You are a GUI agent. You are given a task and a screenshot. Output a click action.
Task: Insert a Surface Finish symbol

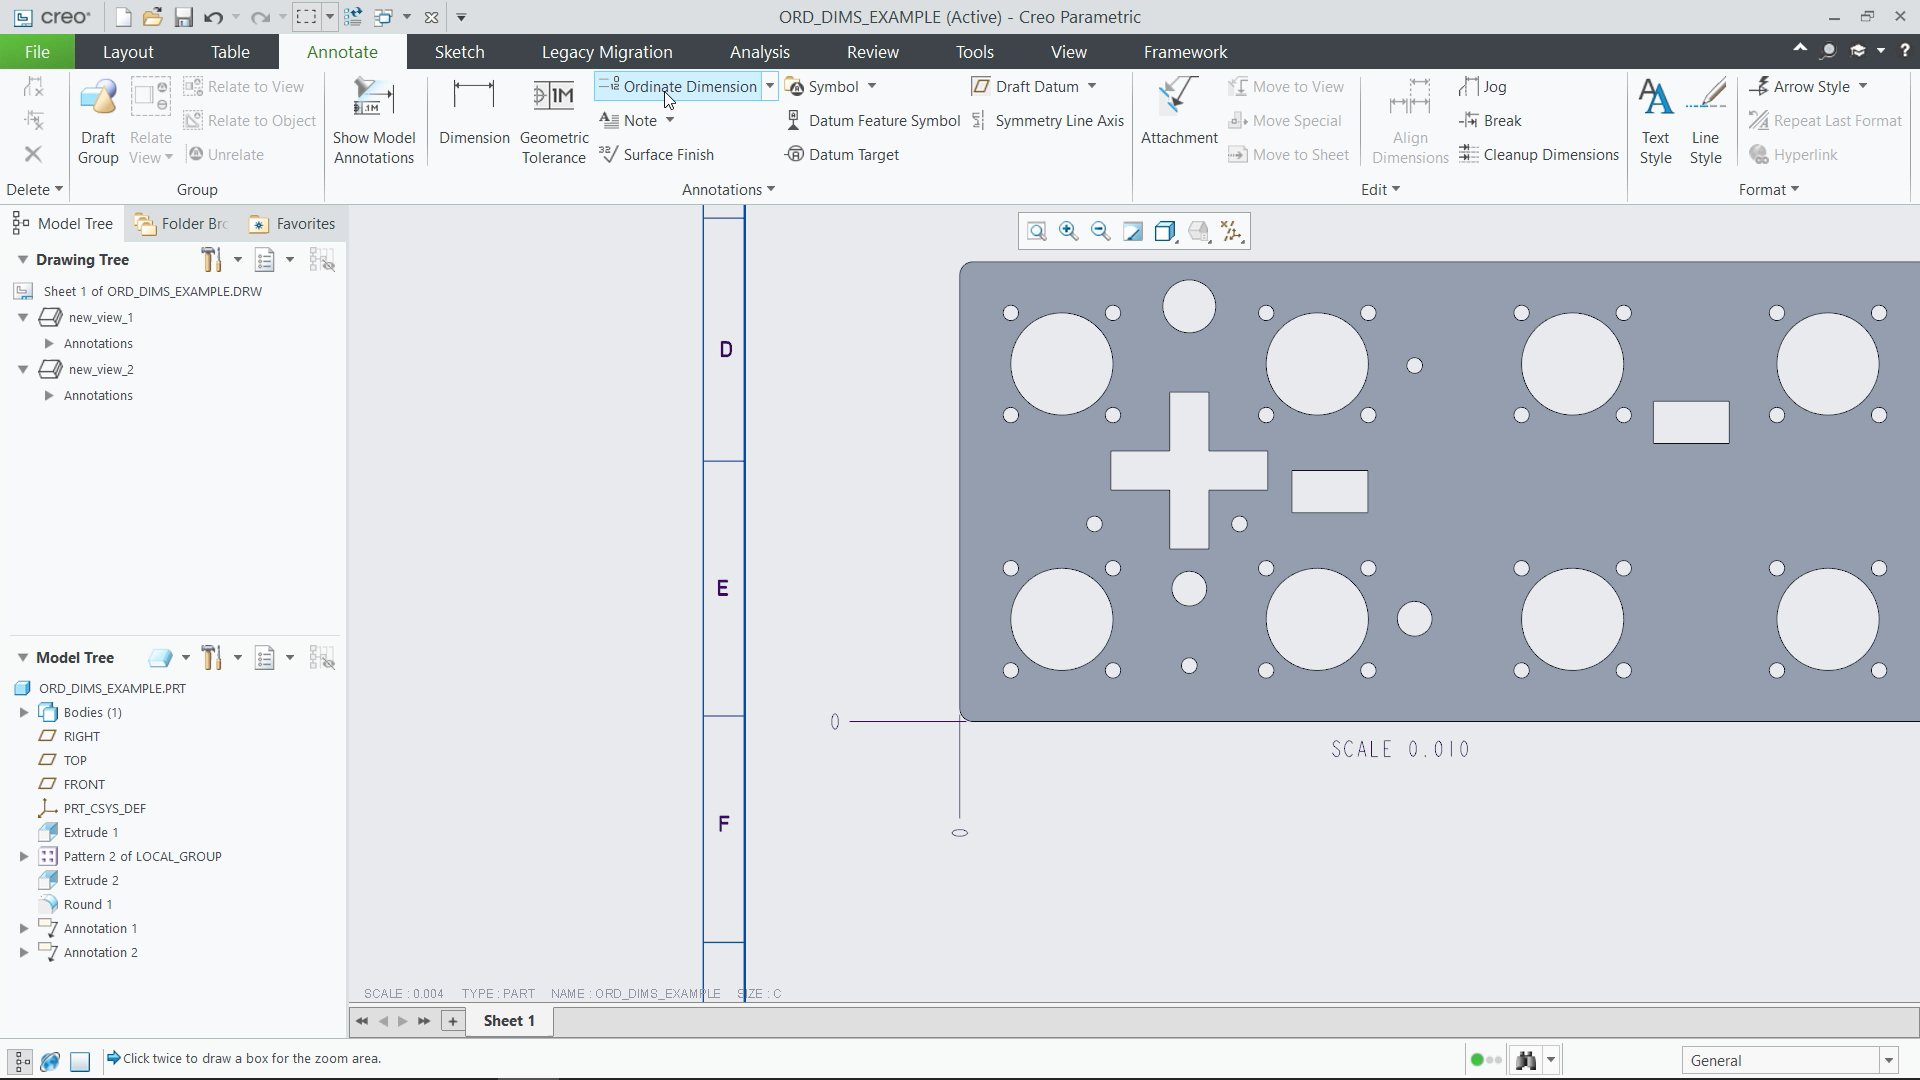click(657, 154)
